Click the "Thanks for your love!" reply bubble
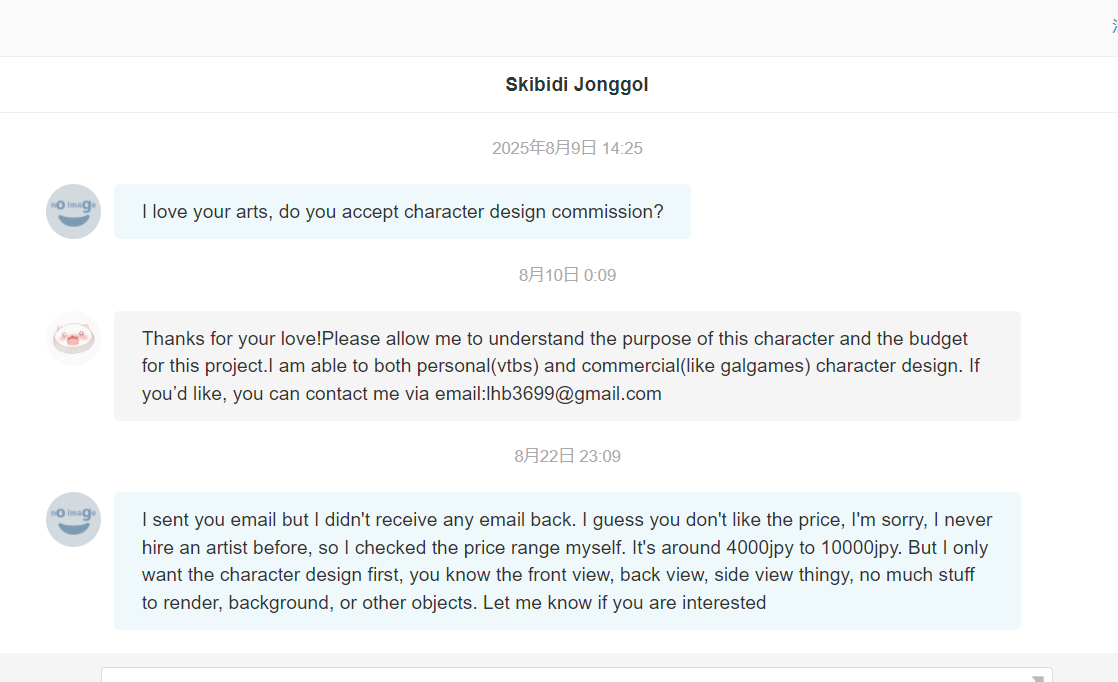1118x682 pixels. [x=566, y=366]
